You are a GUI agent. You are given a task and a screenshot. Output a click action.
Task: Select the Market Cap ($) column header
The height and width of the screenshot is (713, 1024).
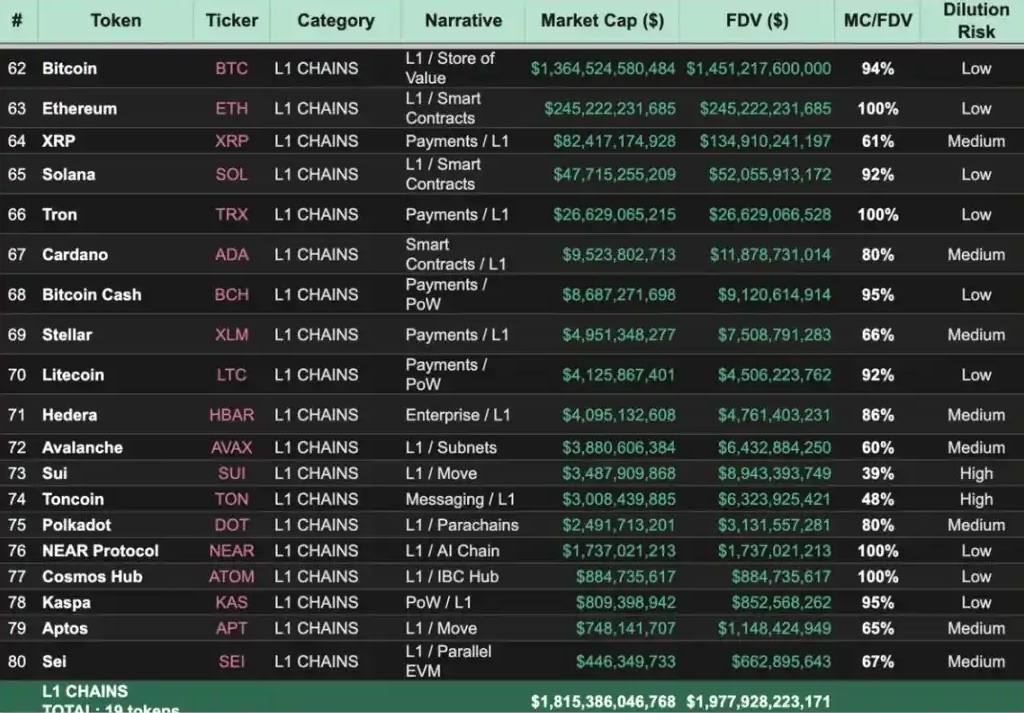tap(601, 21)
